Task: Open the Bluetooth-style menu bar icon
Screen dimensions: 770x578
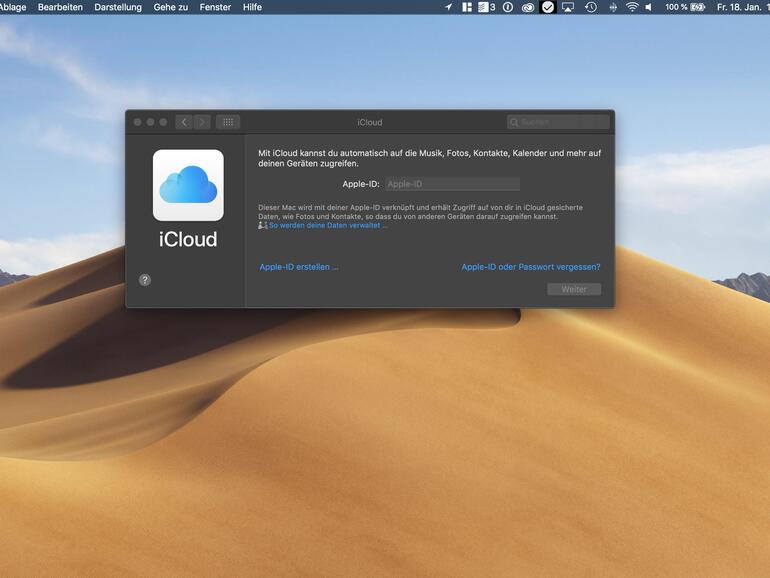Action: [613, 7]
